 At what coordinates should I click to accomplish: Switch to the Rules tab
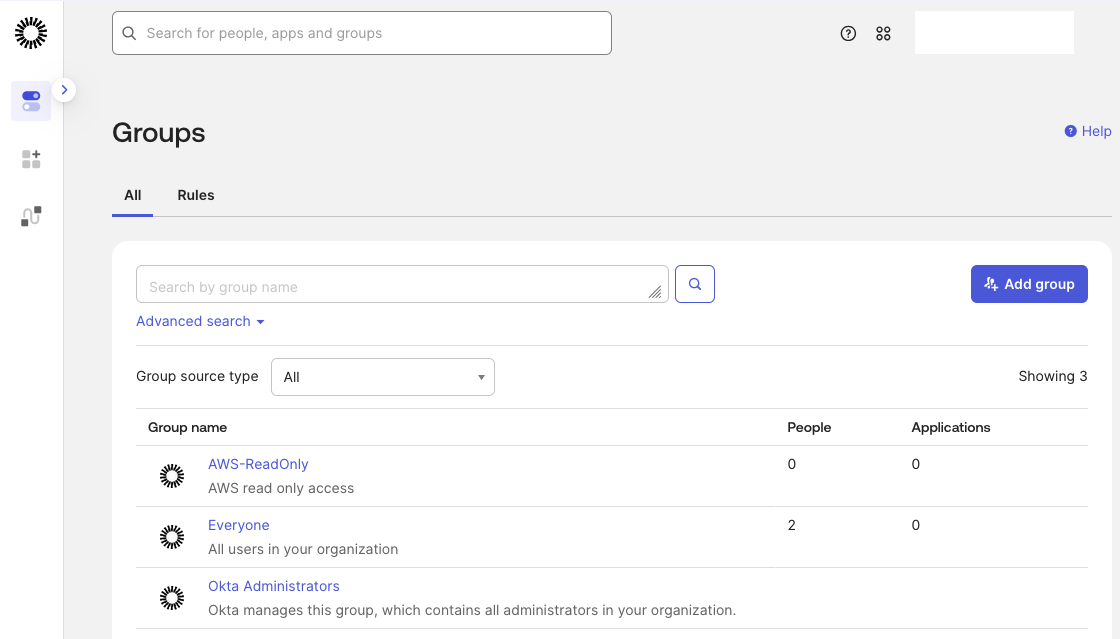click(x=195, y=195)
